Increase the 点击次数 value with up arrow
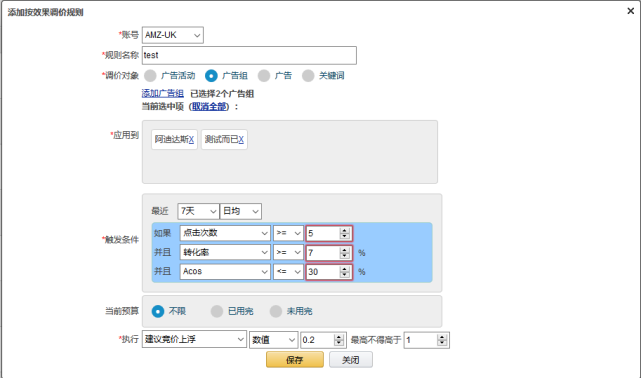This screenshot has height=378, width=641. 345,230
